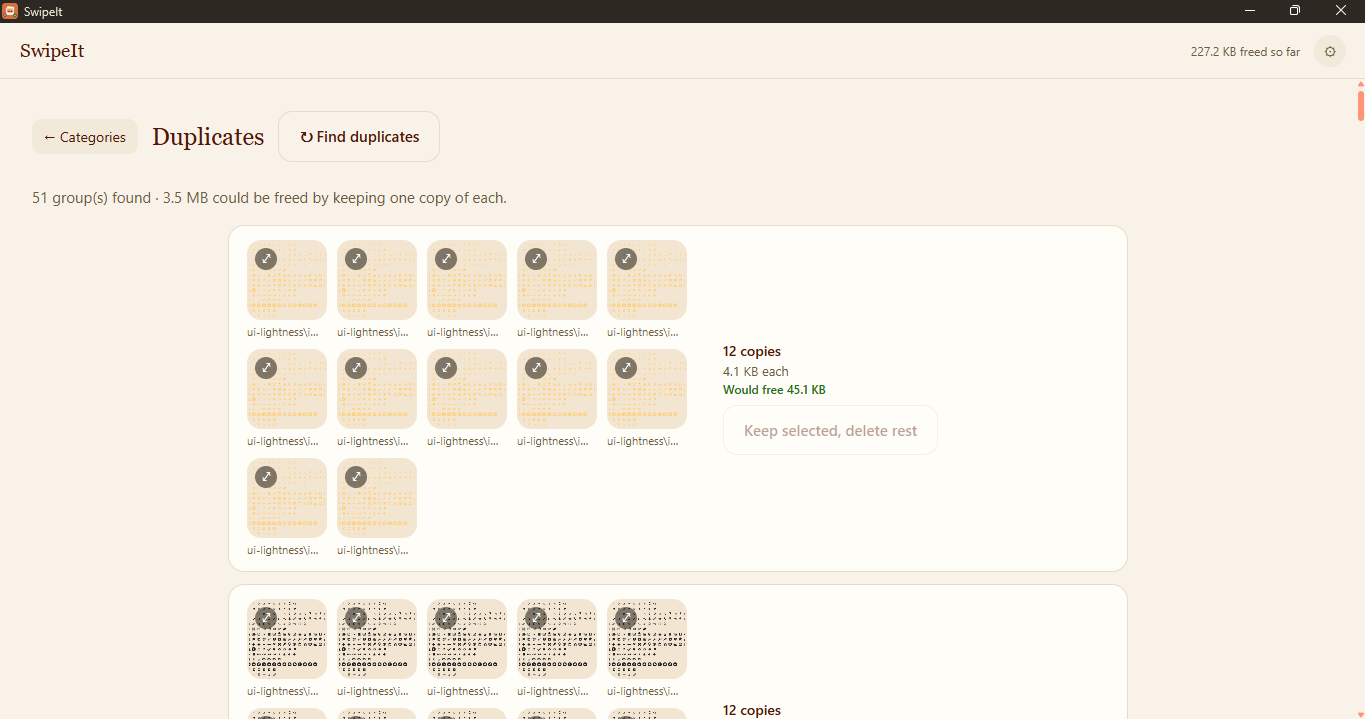The width and height of the screenshot is (1365, 719).
Task: Expand fourth orange thumbnail in top row
Action: click(x=536, y=259)
